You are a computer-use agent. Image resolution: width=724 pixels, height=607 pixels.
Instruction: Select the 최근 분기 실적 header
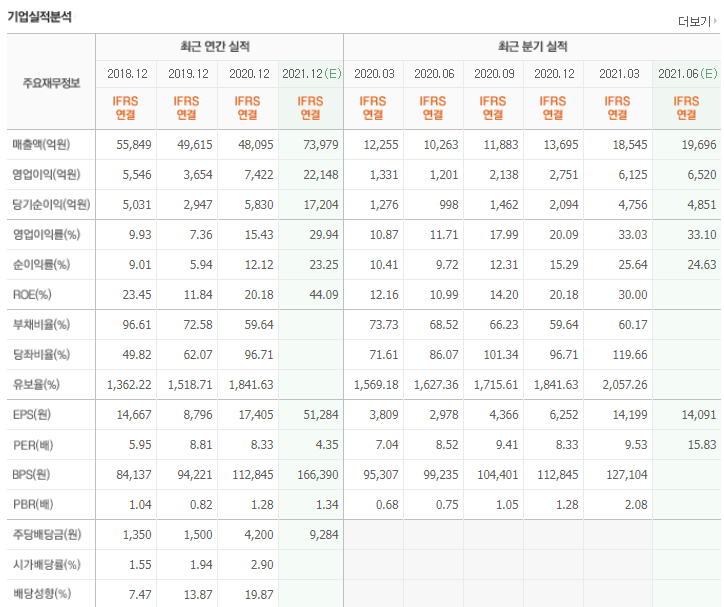(x=532, y=47)
